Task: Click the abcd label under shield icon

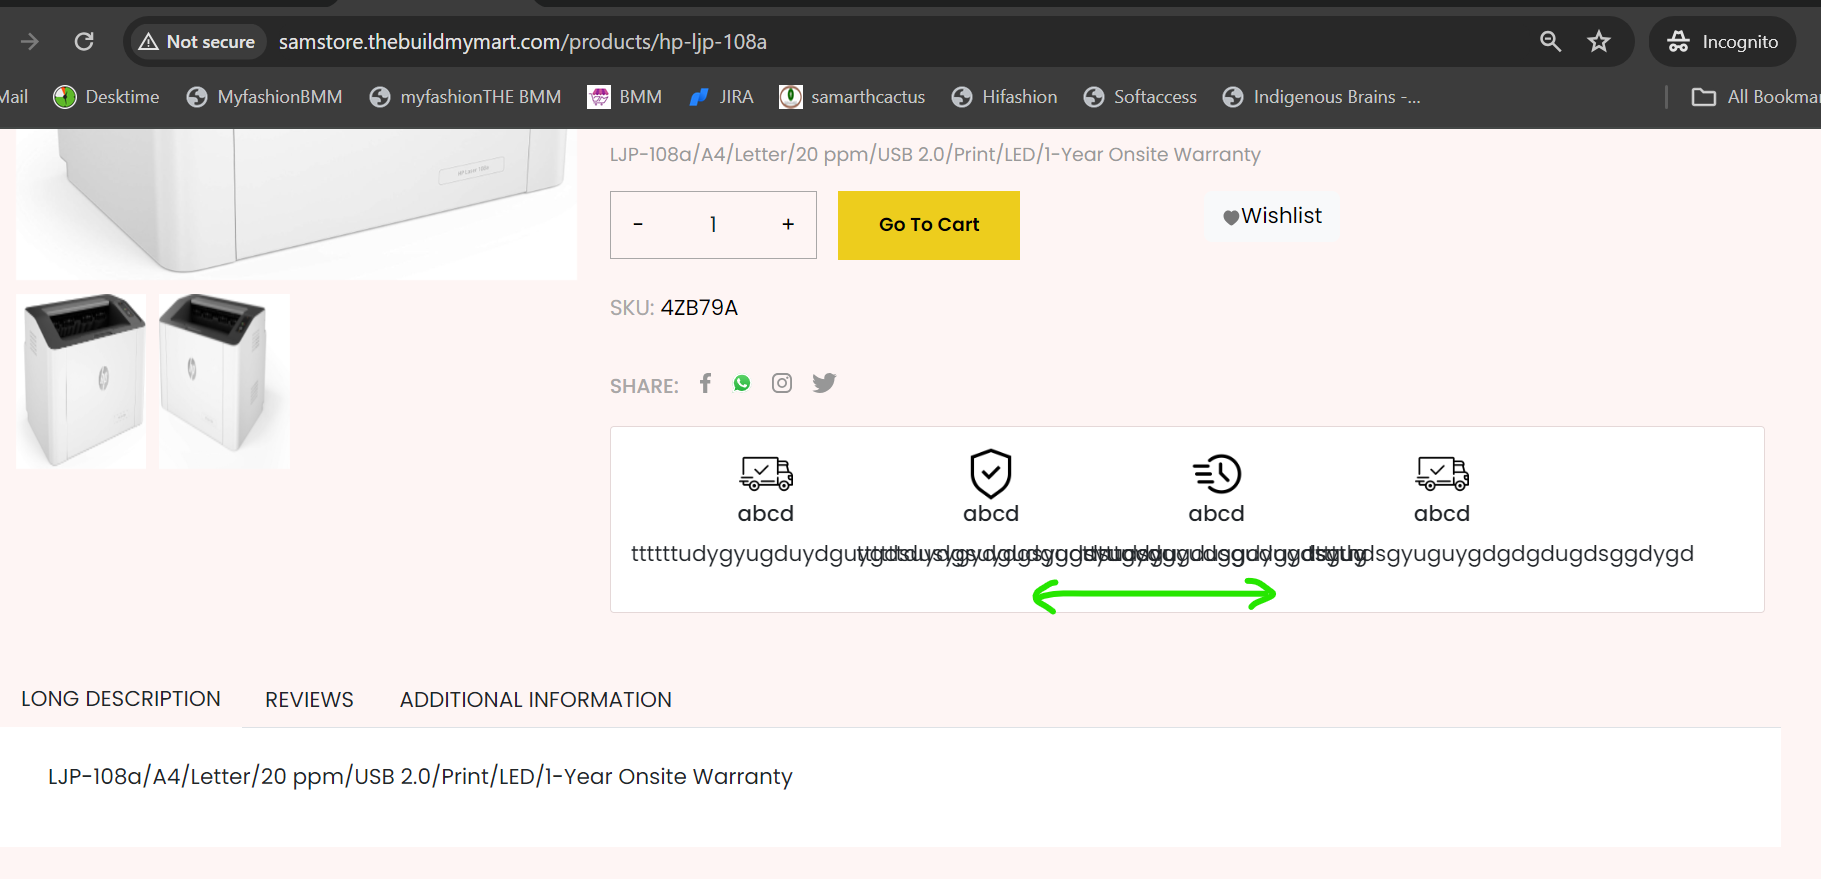Action: [991, 513]
